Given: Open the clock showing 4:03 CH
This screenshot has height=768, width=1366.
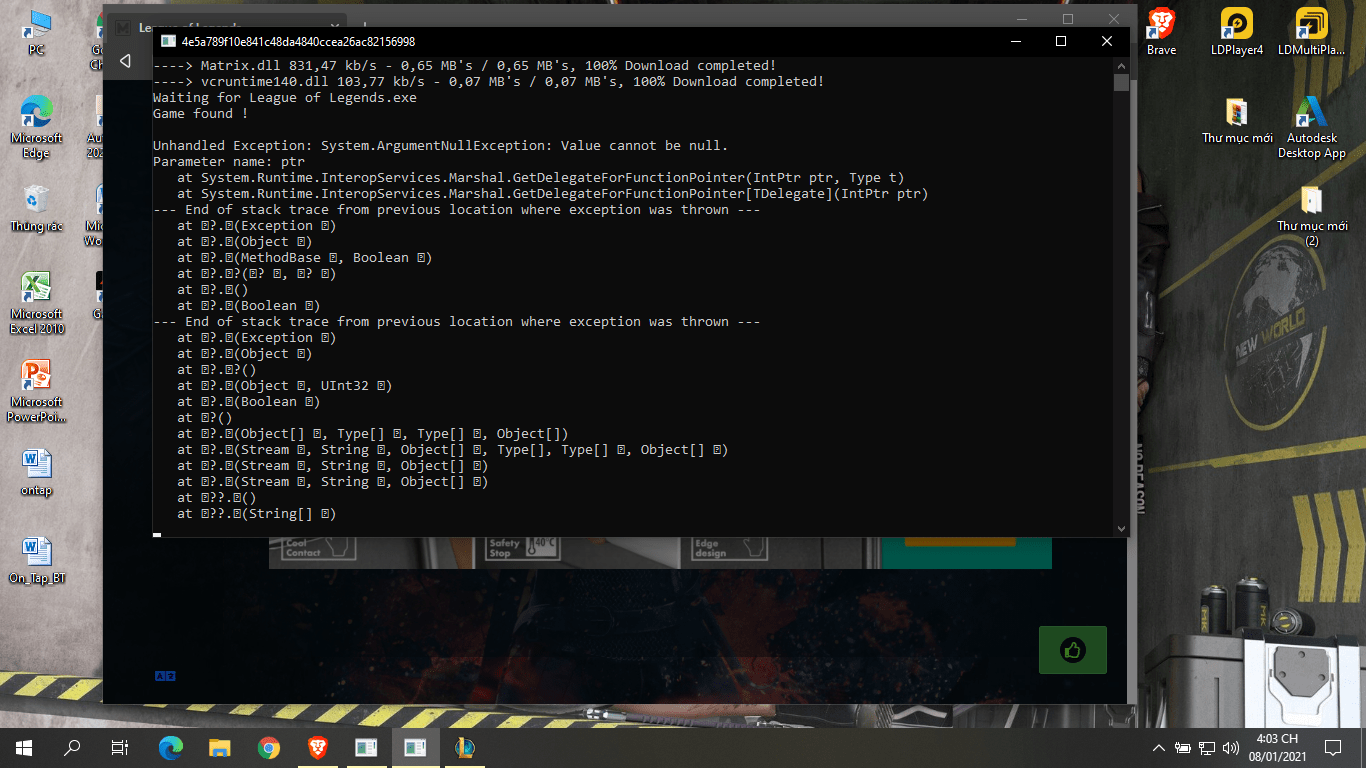Looking at the screenshot, I should (x=1277, y=747).
